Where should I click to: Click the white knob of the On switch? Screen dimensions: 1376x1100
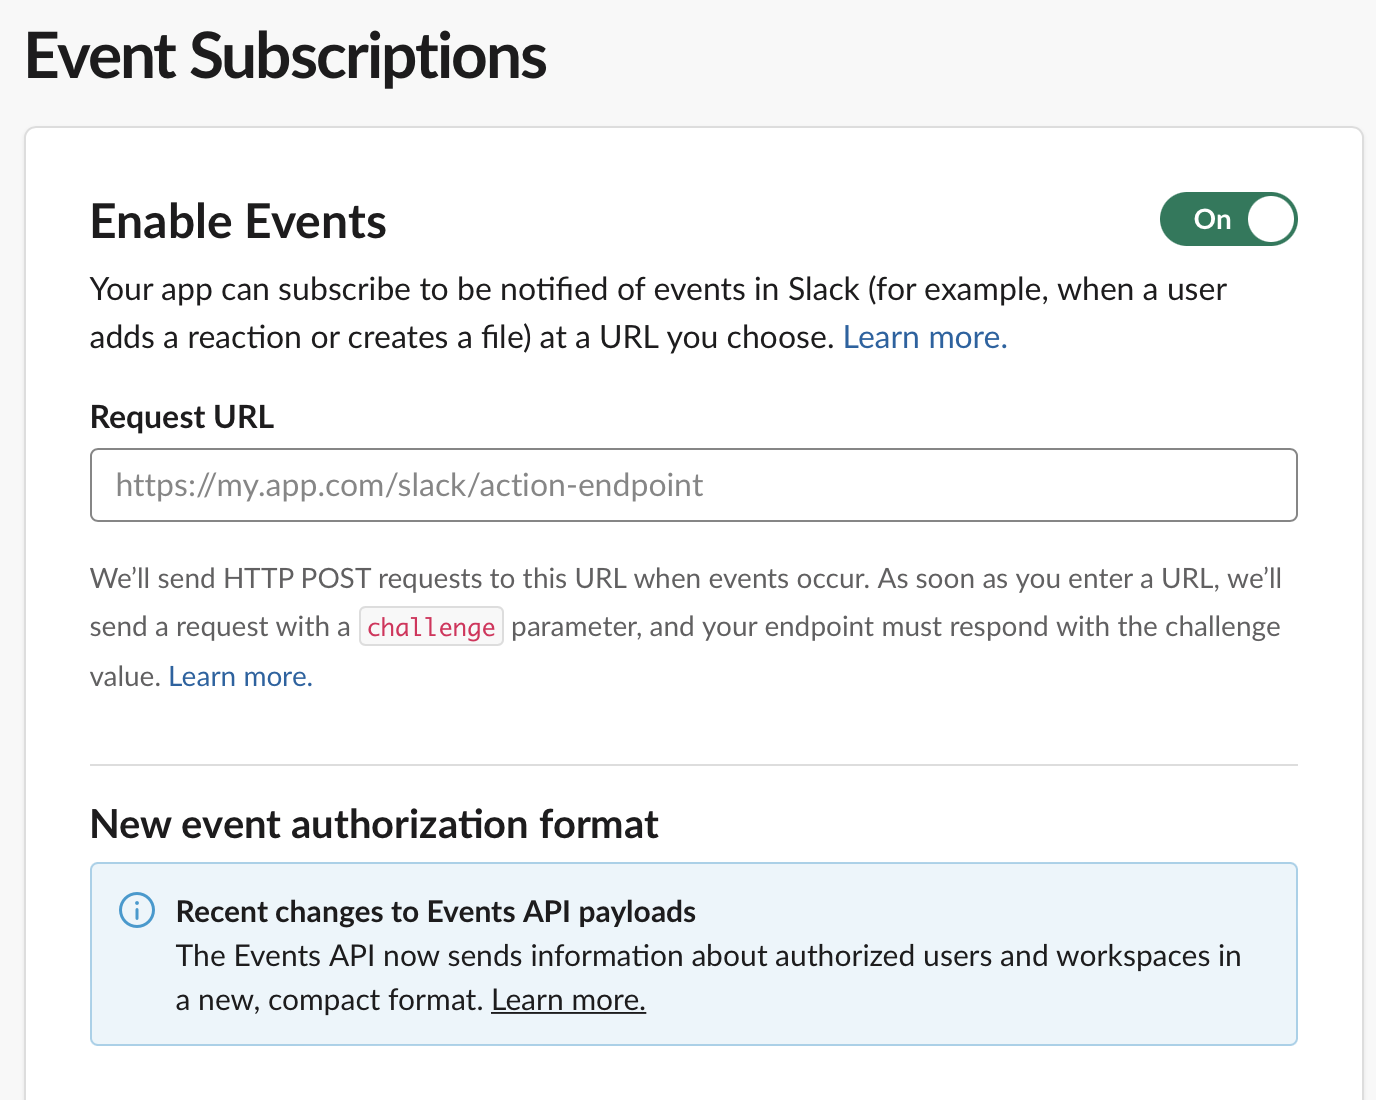1270,219
